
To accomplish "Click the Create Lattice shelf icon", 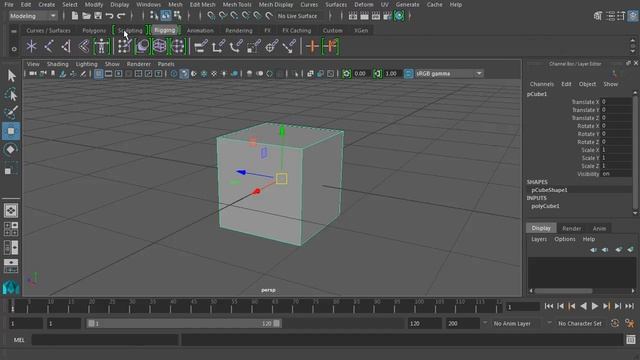I will [x=160, y=46].
